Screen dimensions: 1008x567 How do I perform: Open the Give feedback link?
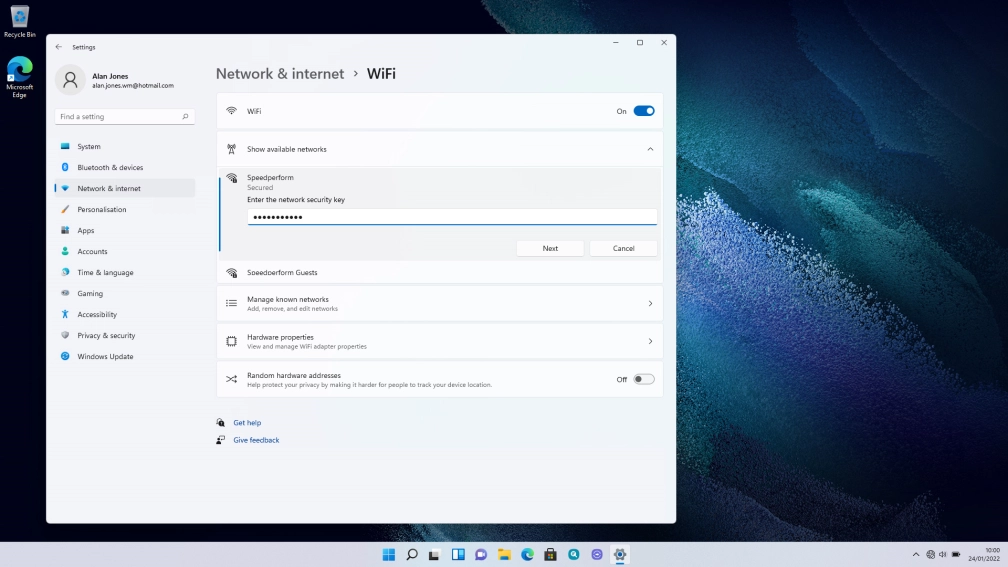(x=256, y=440)
